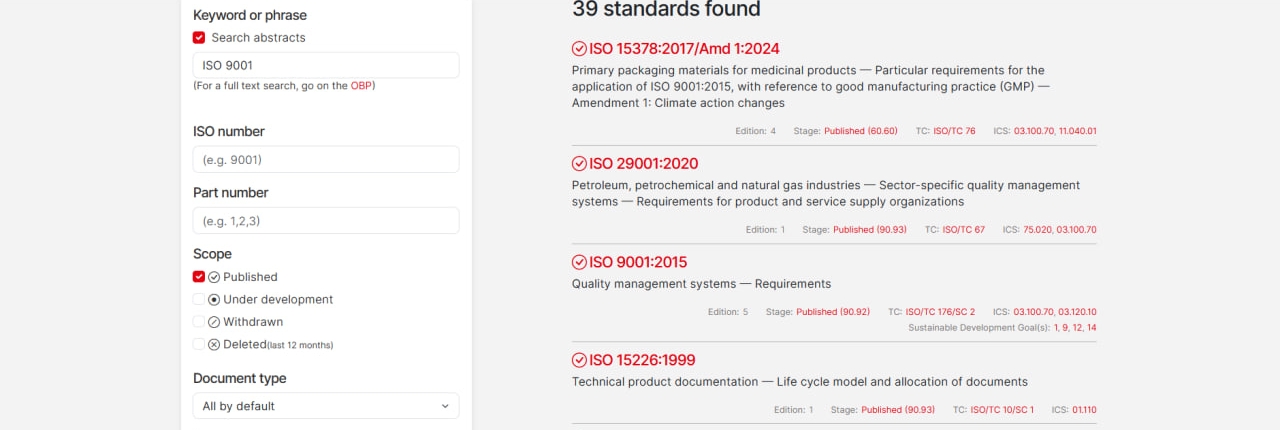Click the published icon beside ISO 15378:2017/Amd 1:2024
The width and height of the screenshot is (1280, 430).
[x=579, y=49]
